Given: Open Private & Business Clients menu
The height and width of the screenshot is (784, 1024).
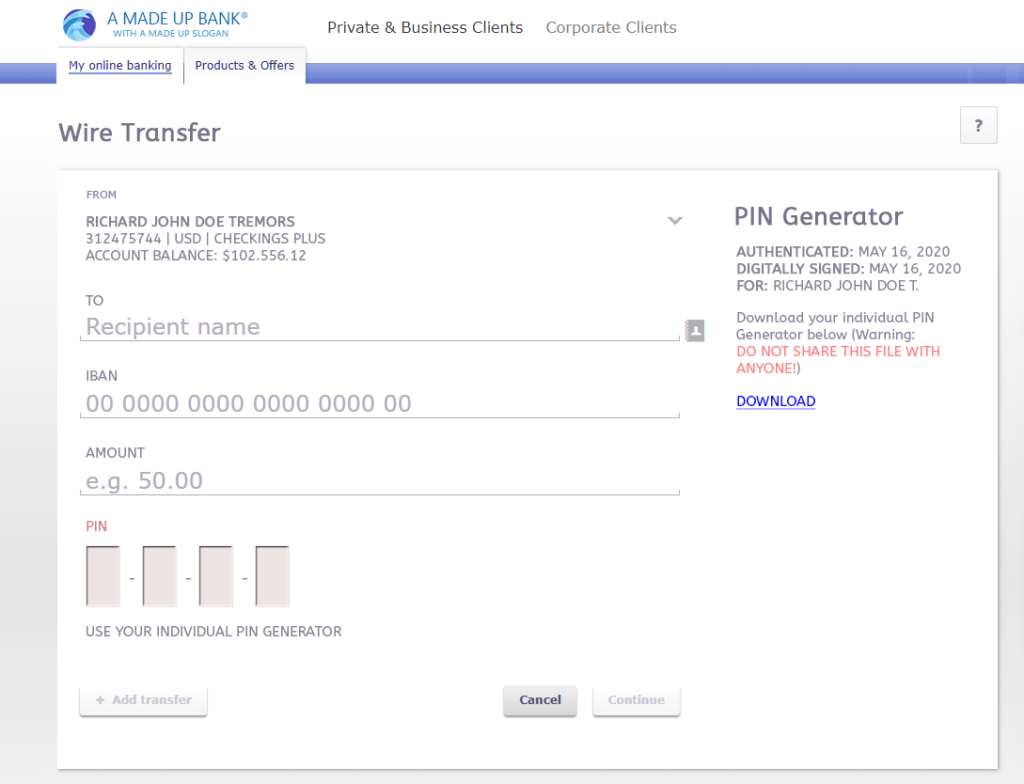Looking at the screenshot, I should pyautogui.click(x=425, y=27).
